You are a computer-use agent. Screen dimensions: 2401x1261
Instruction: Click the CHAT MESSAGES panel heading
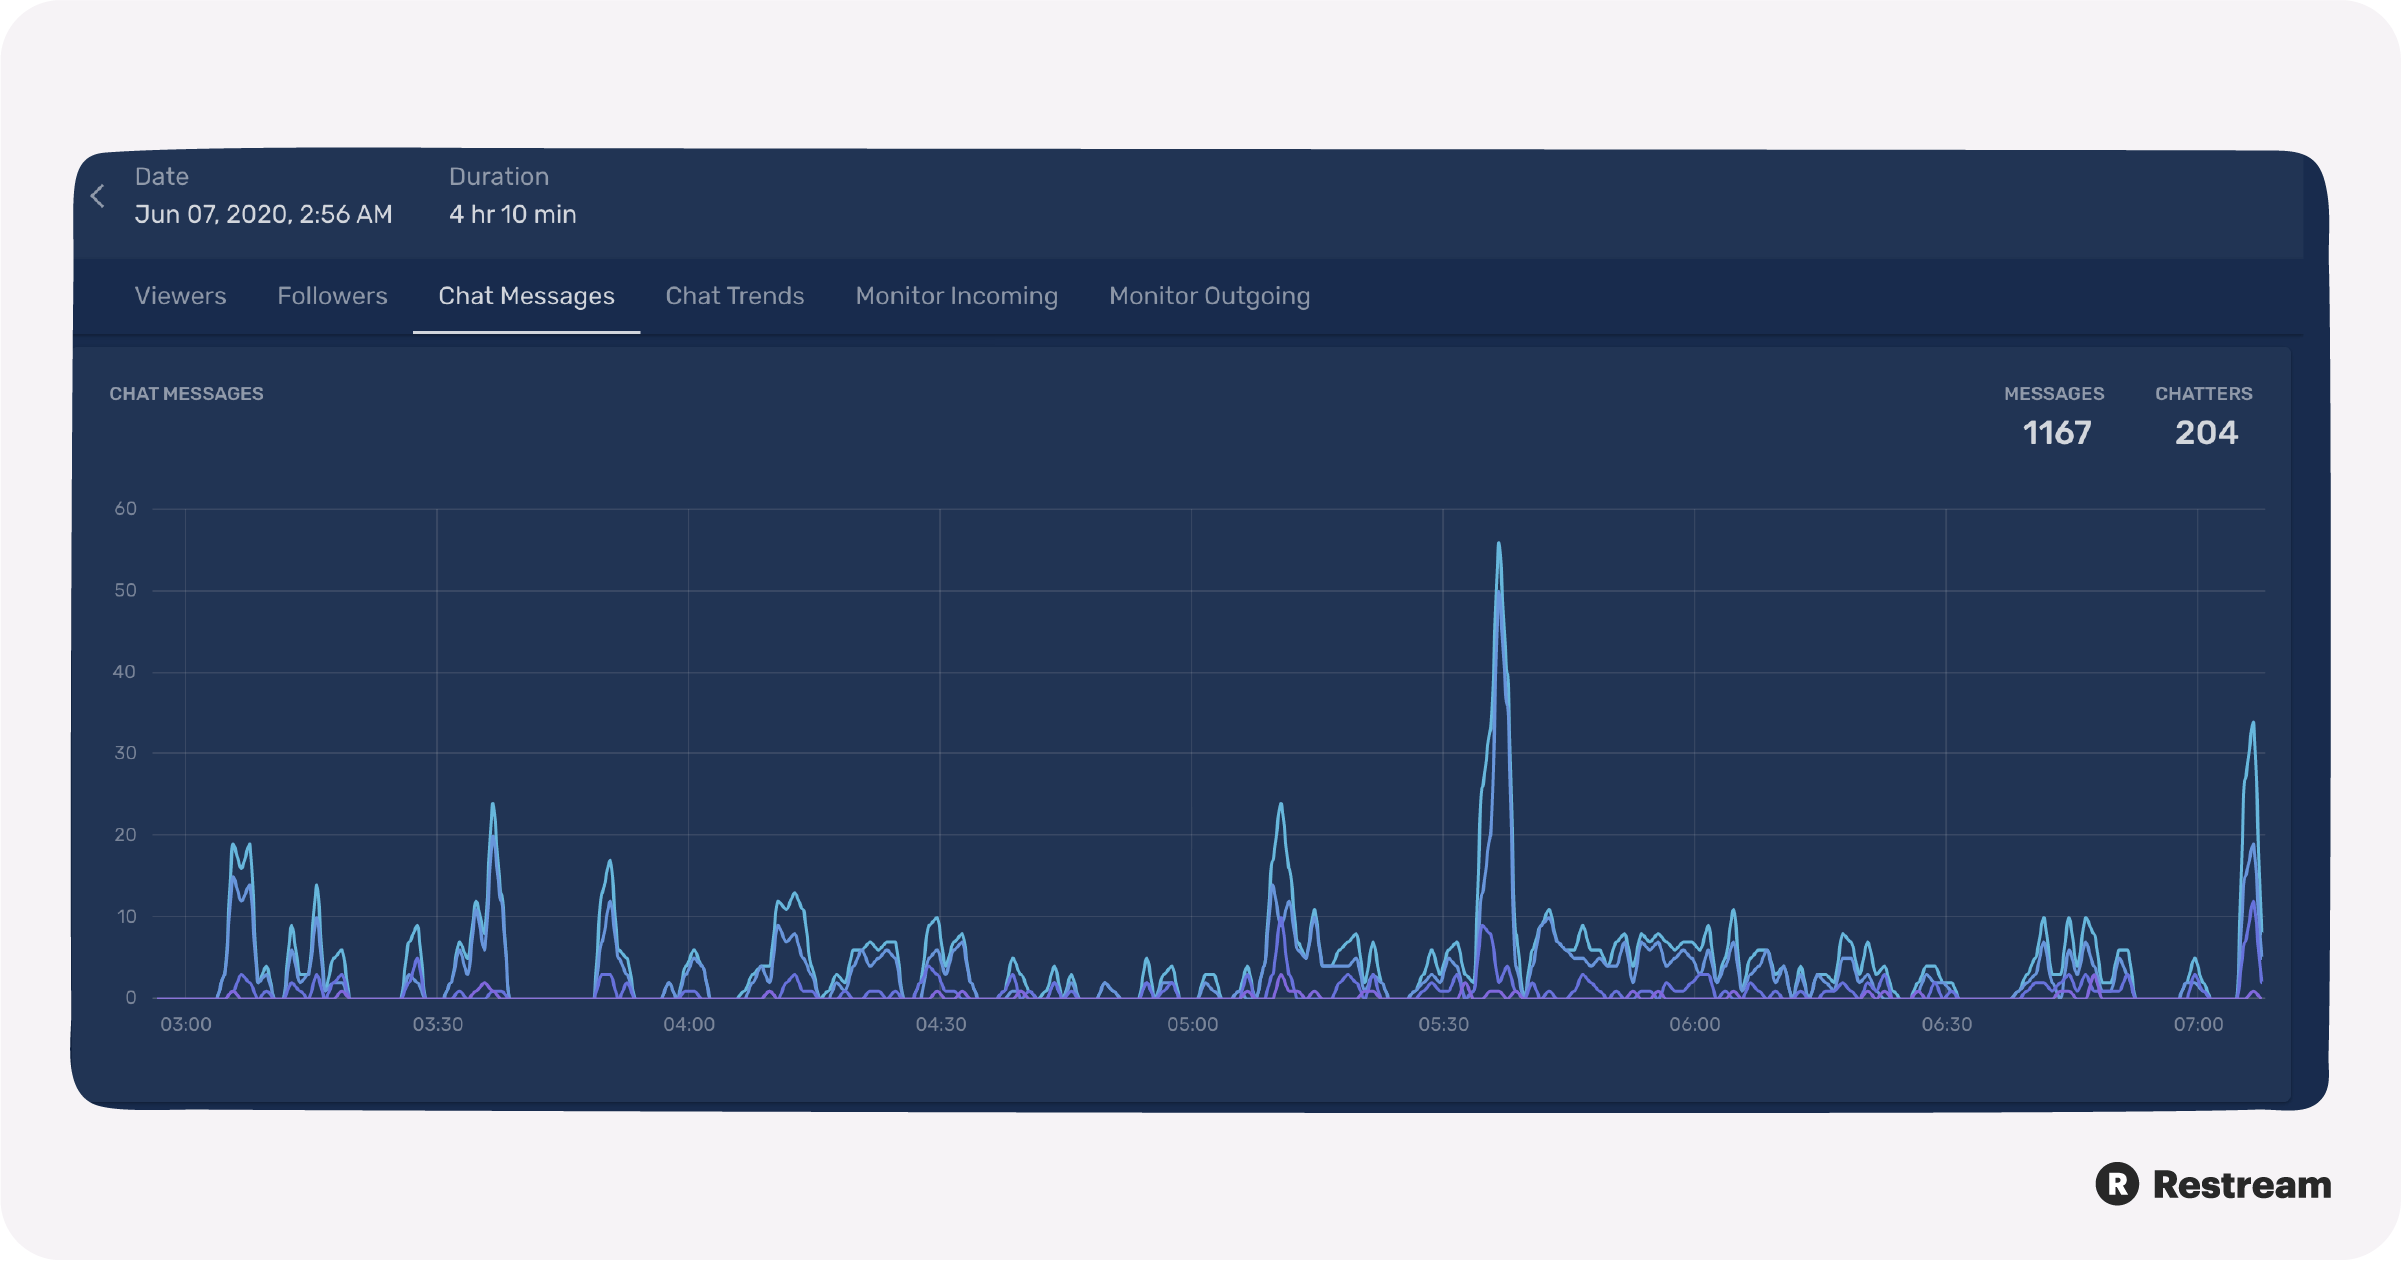(x=186, y=393)
